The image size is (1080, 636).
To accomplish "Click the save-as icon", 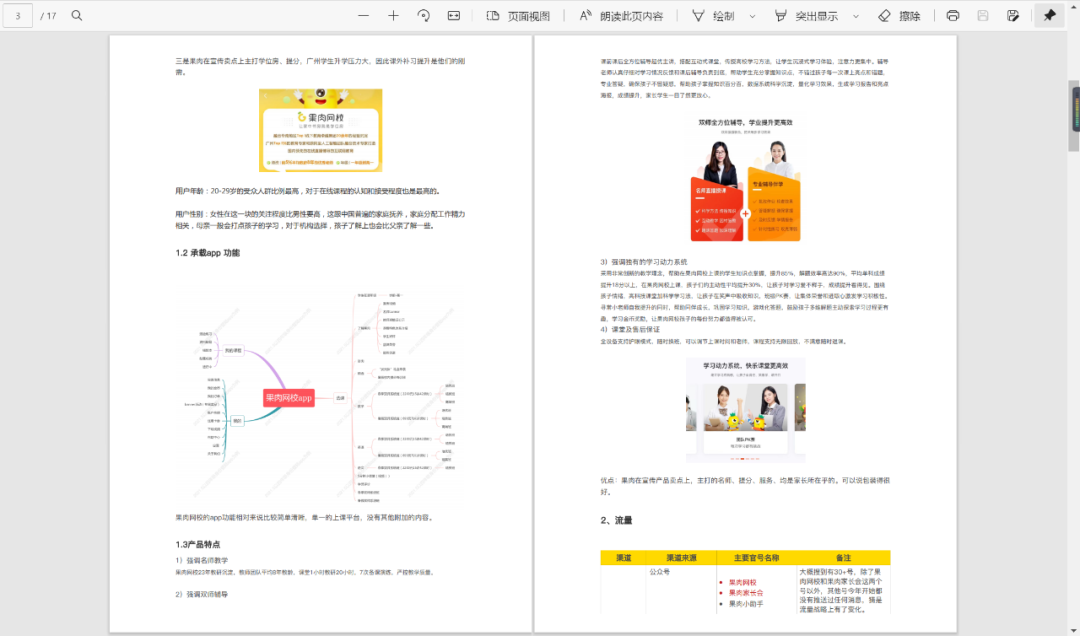I will pyautogui.click(x=1012, y=15).
